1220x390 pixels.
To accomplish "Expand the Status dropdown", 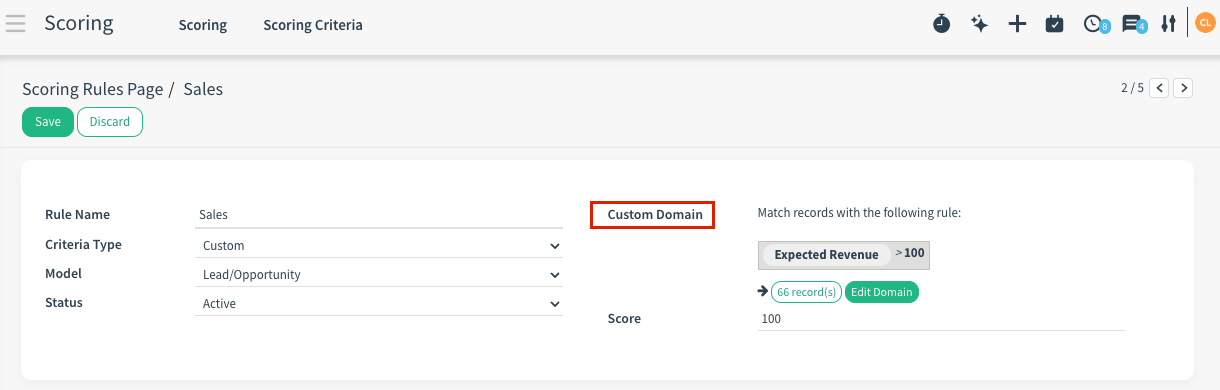I will coord(378,303).
